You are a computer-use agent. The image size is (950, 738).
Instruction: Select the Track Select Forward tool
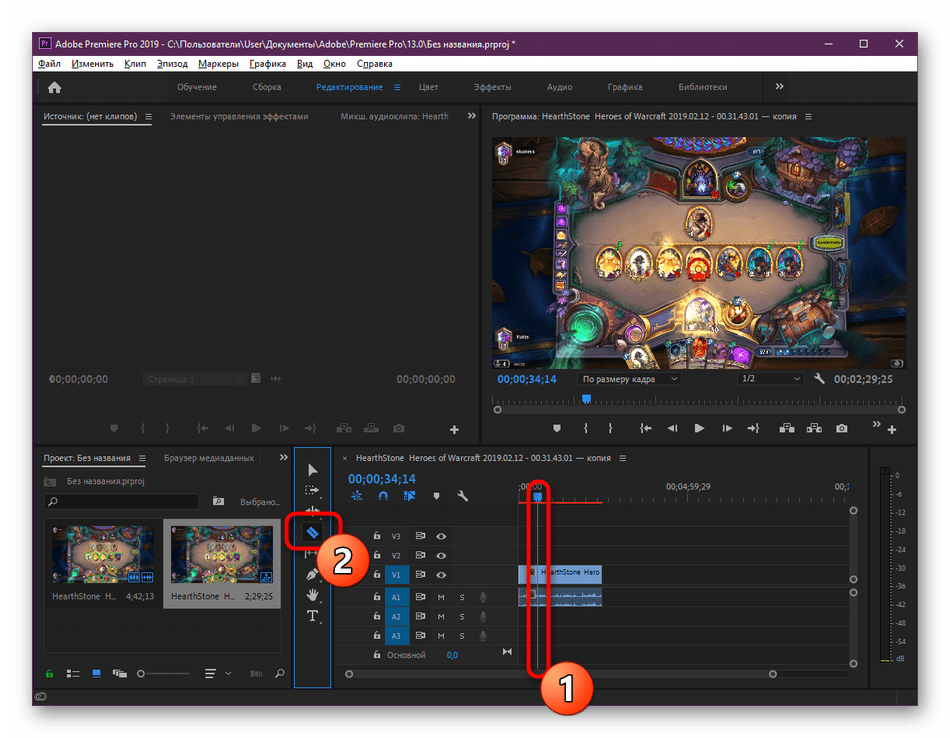[x=312, y=491]
